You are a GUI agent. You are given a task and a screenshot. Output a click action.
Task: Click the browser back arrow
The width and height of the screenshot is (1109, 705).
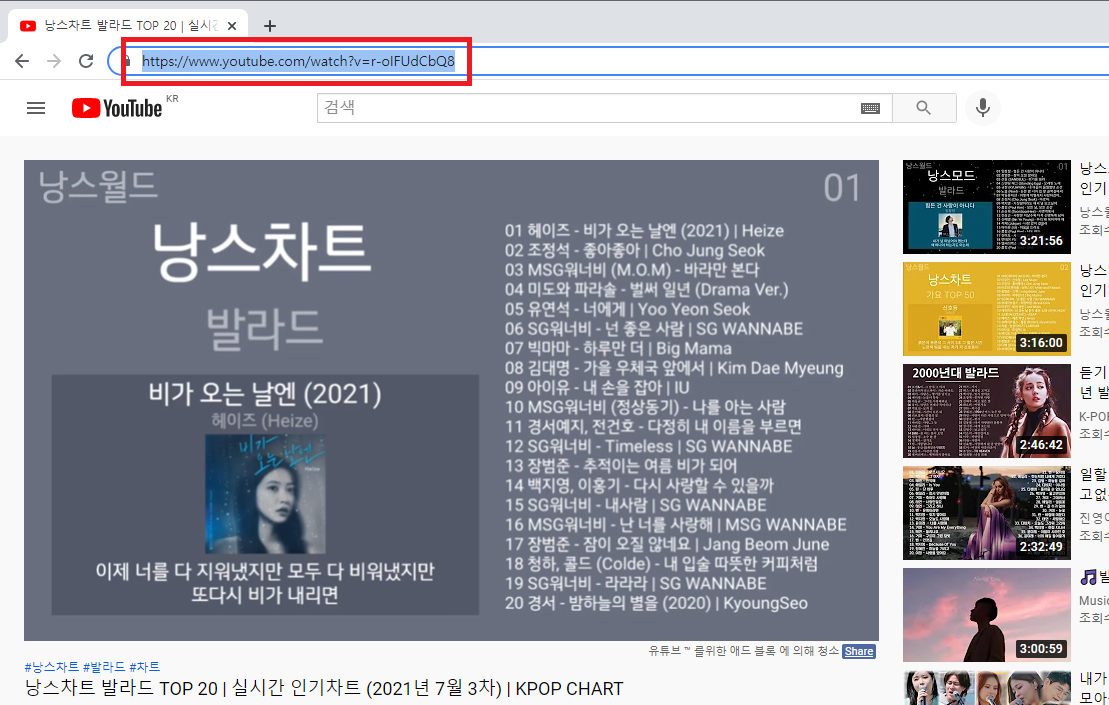pyautogui.click(x=22, y=61)
